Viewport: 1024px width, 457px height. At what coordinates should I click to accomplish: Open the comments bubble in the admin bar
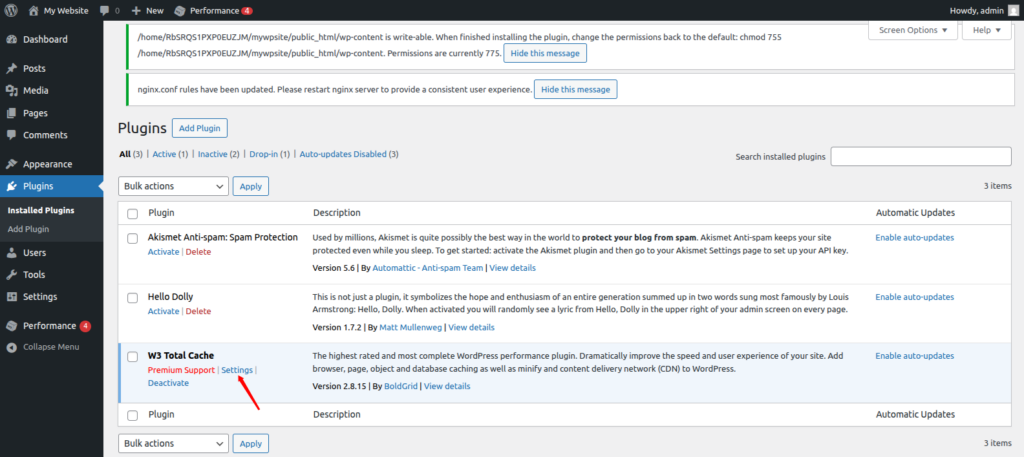click(x=105, y=11)
